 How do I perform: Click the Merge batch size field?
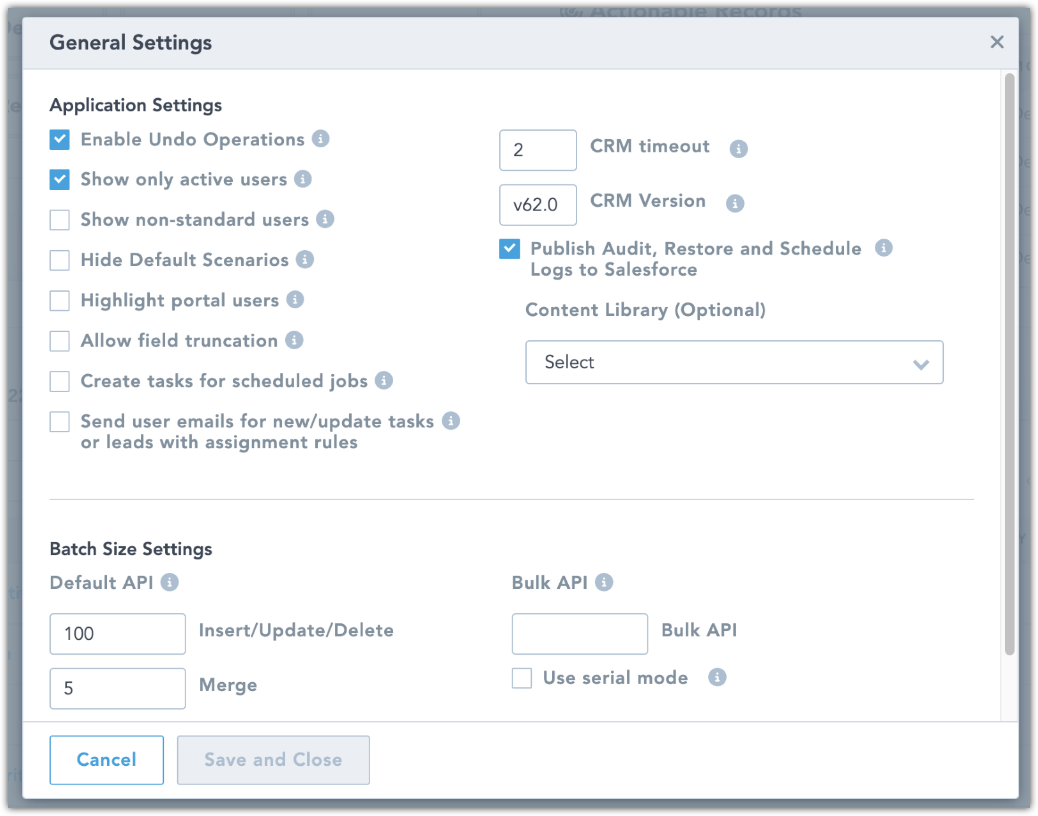click(x=118, y=688)
